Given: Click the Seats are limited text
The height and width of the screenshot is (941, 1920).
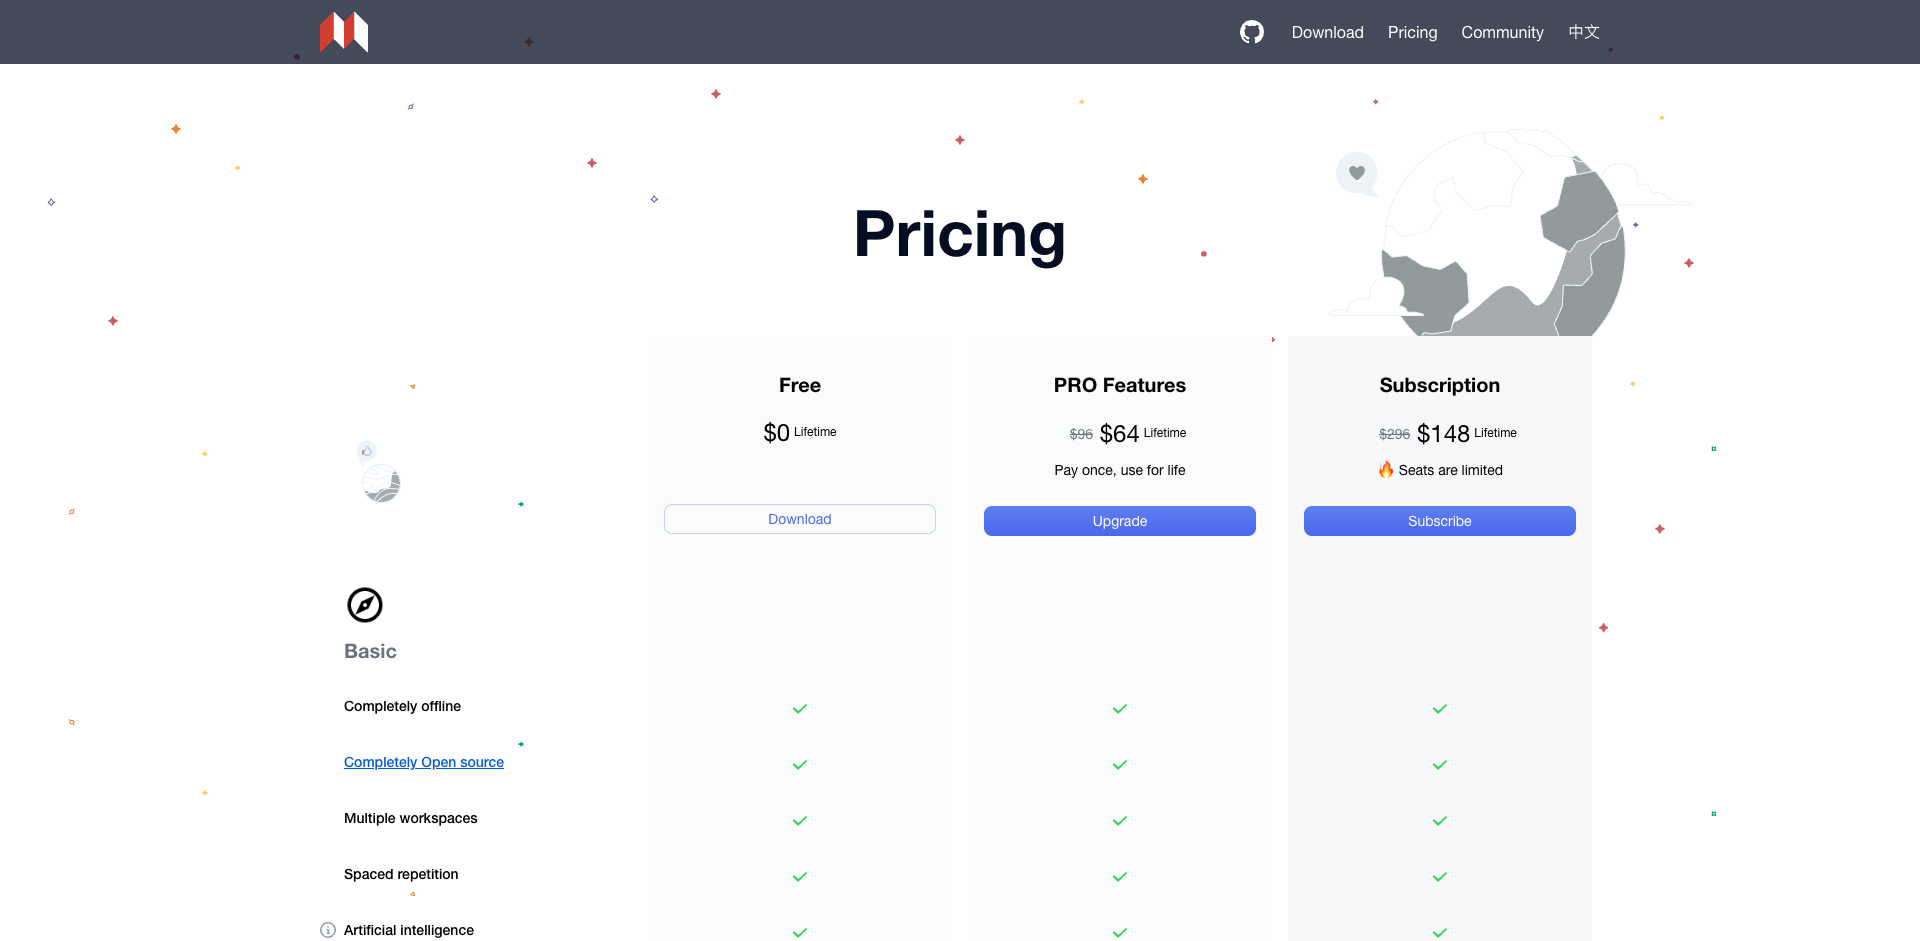Looking at the screenshot, I should 1450,470.
